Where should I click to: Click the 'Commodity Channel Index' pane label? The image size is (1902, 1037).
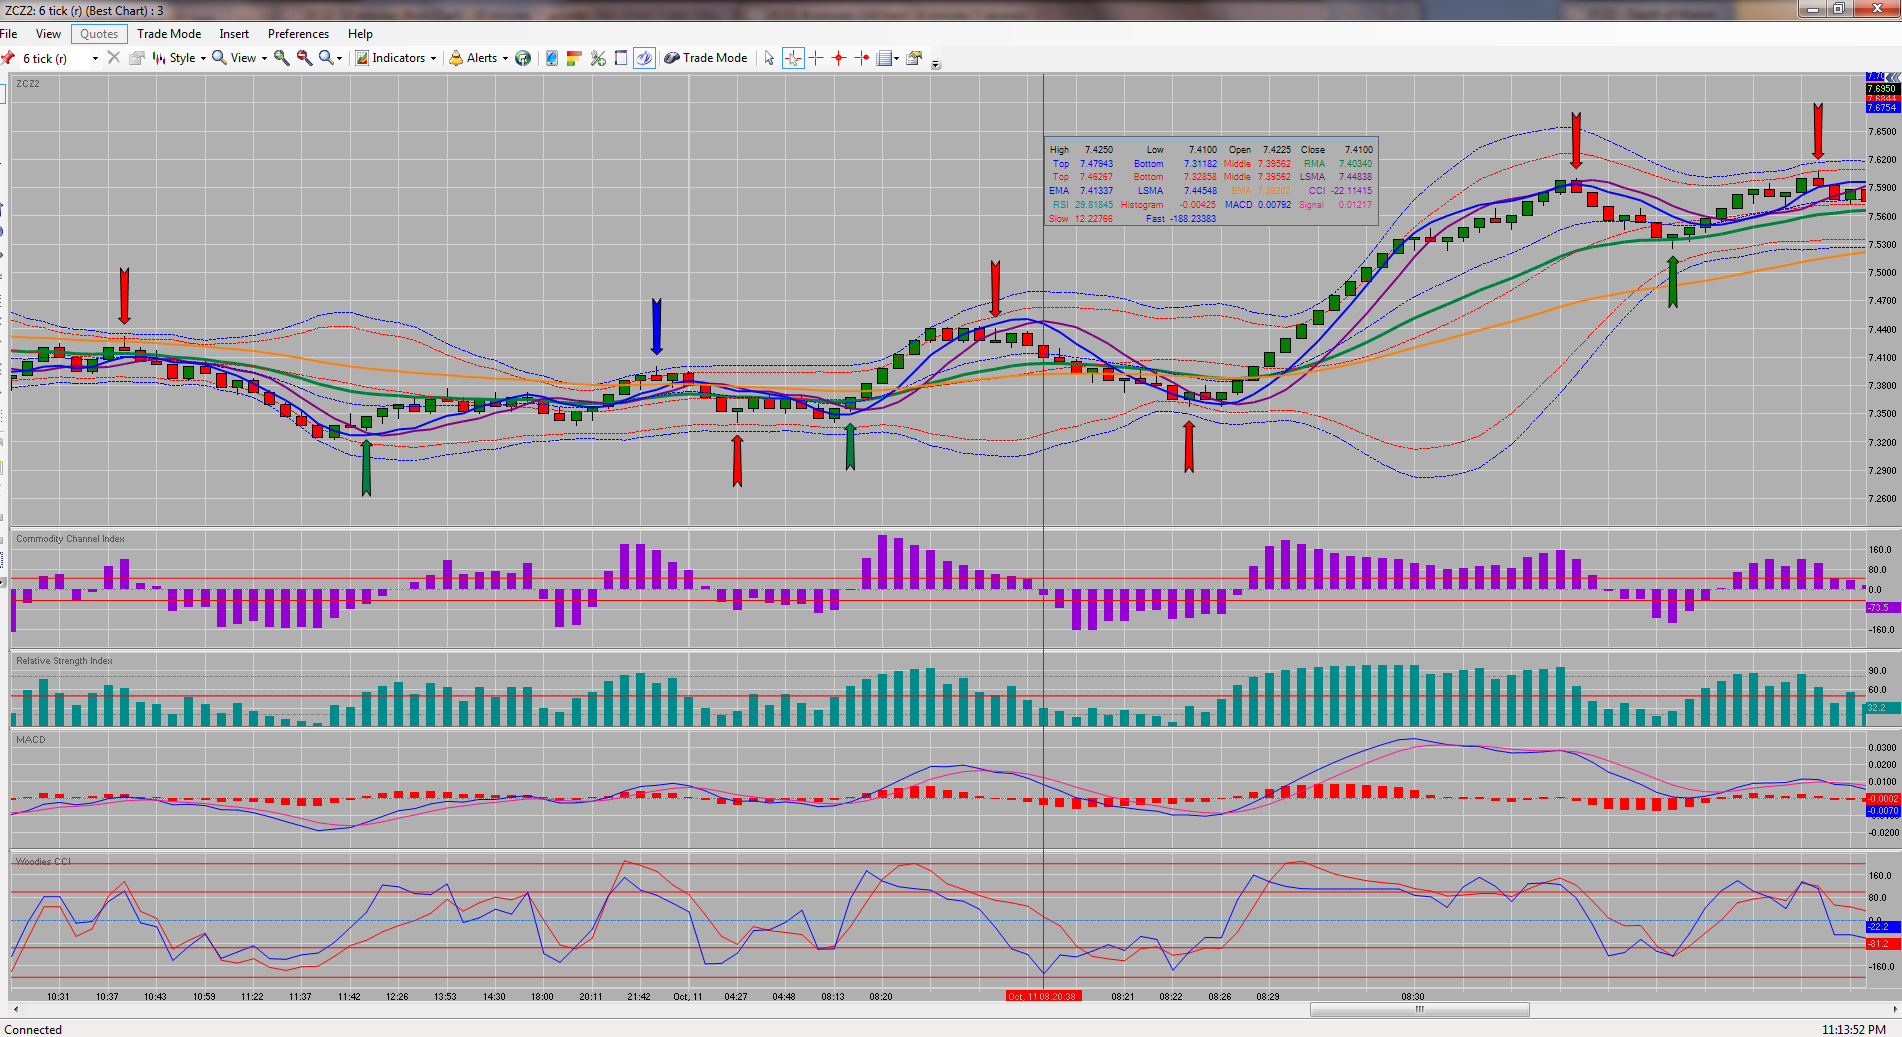70,539
